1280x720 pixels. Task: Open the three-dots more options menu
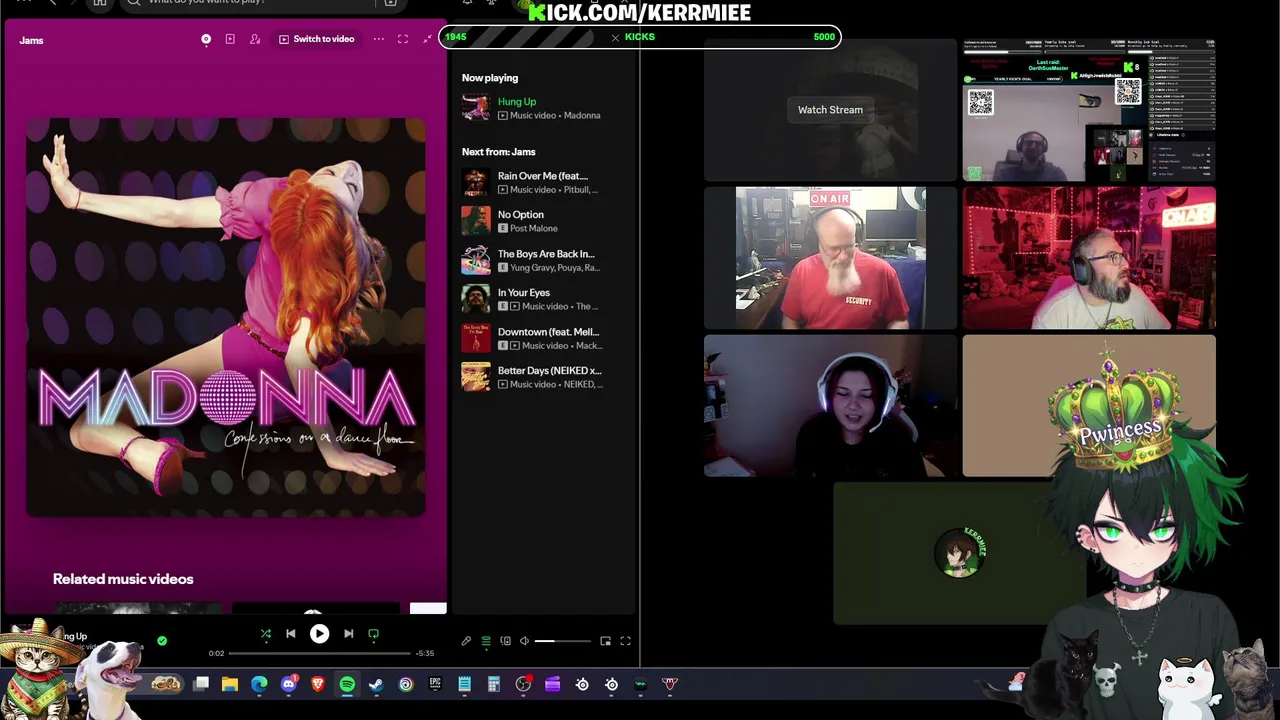[x=379, y=39]
